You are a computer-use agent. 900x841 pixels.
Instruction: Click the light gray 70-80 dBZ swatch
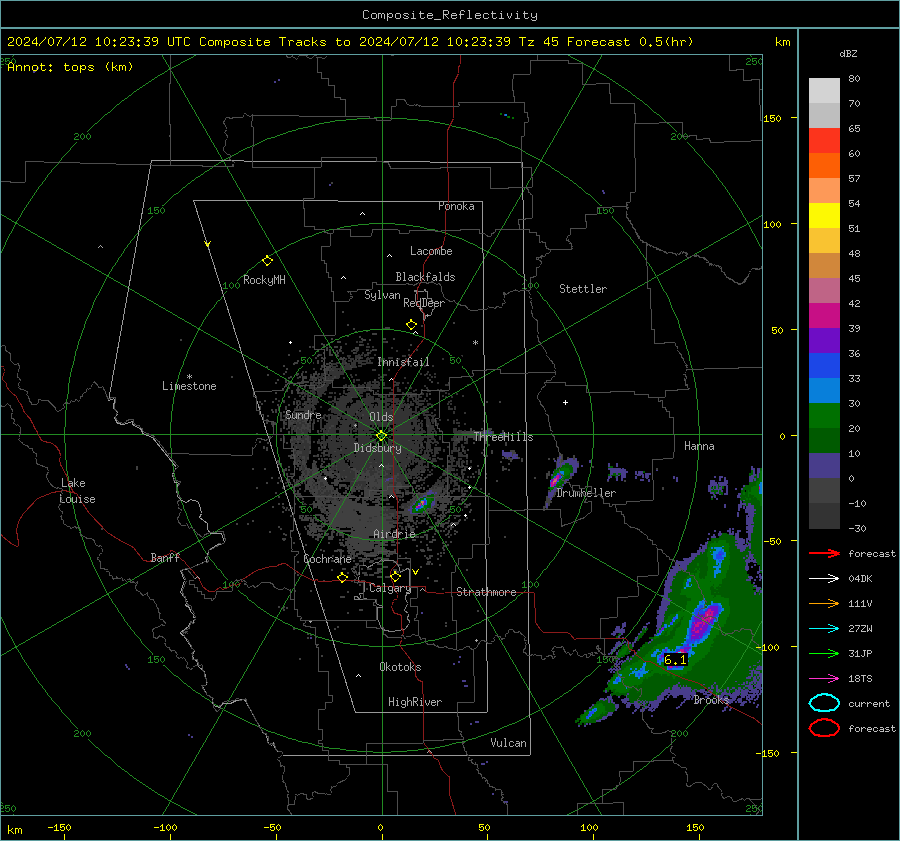click(824, 91)
